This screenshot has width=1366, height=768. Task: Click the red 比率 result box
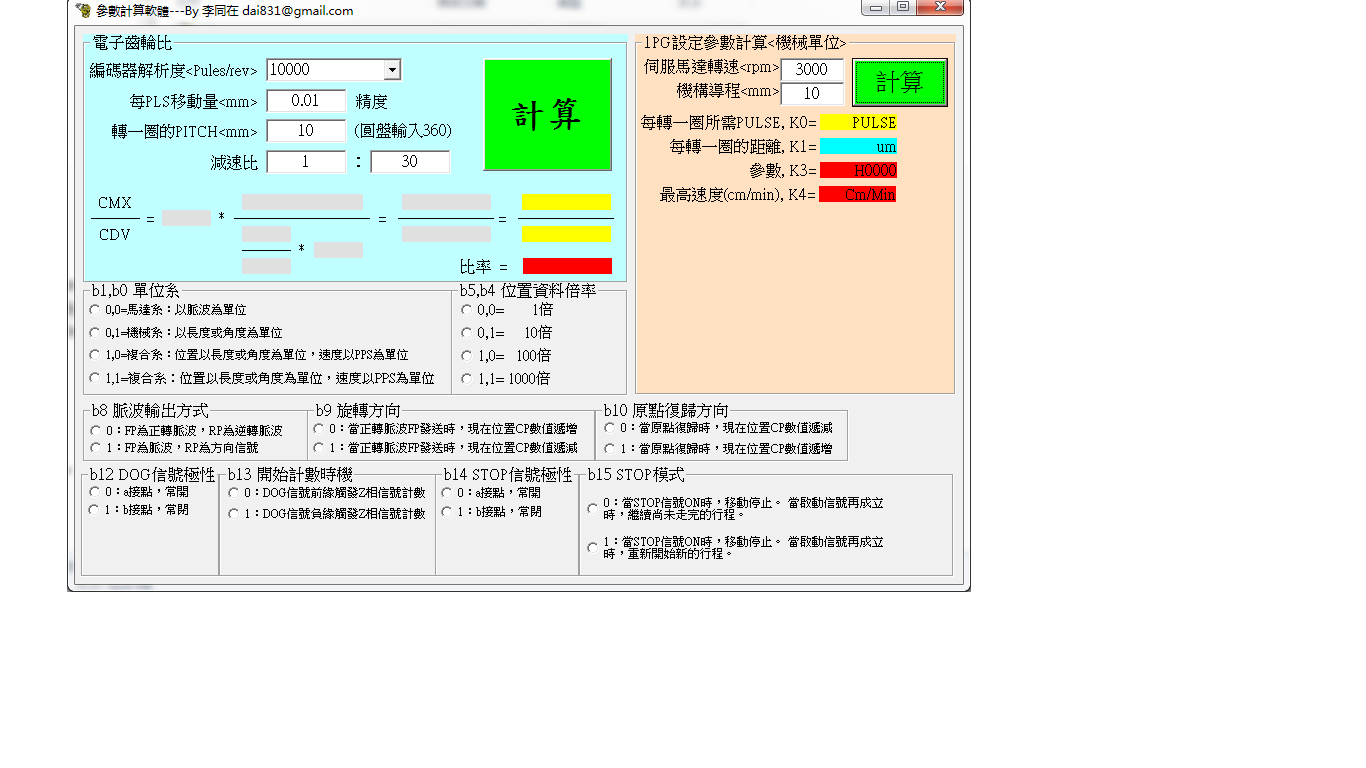(566, 266)
